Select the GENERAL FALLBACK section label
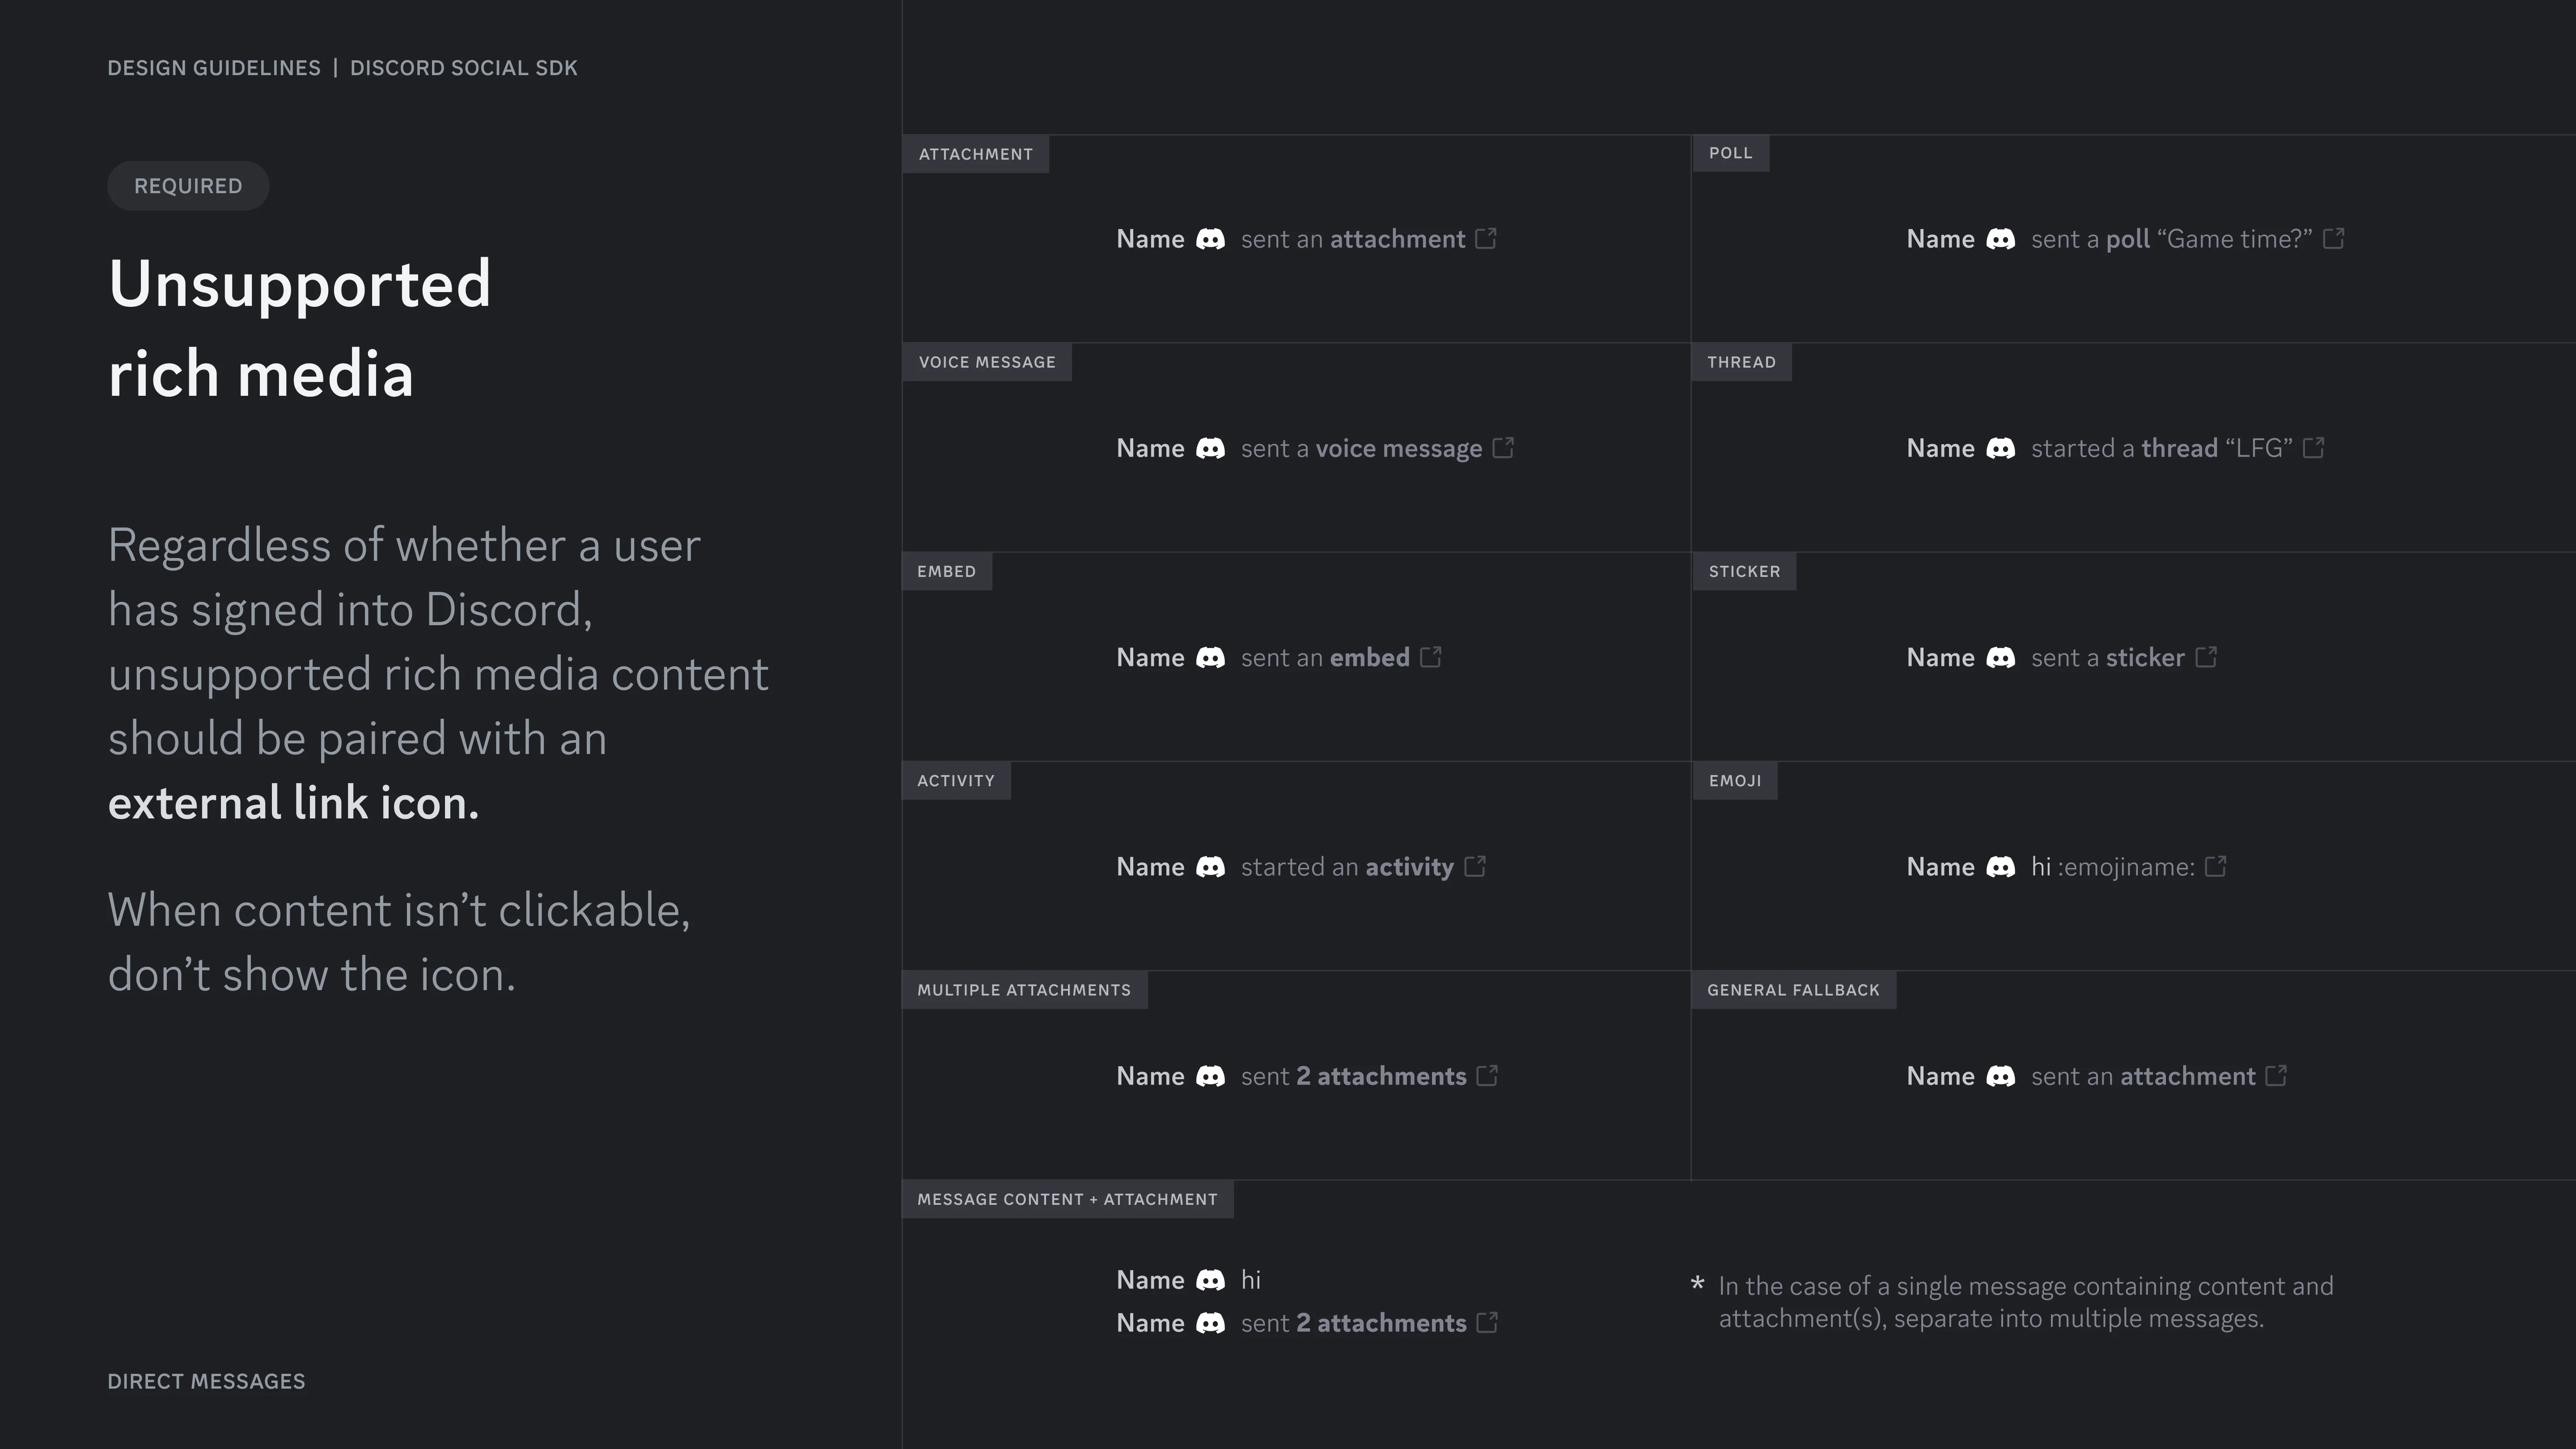 [x=1793, y=990]
